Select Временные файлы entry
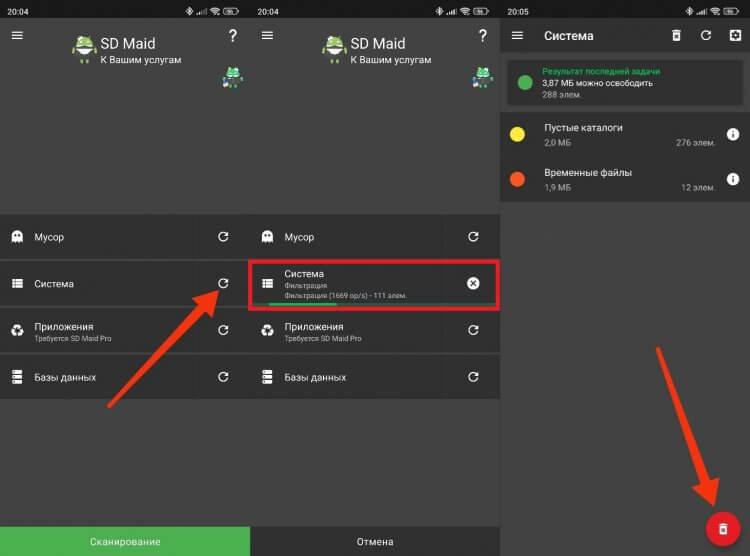The width and height of the screenshot is (750, 556). point(625,179)
